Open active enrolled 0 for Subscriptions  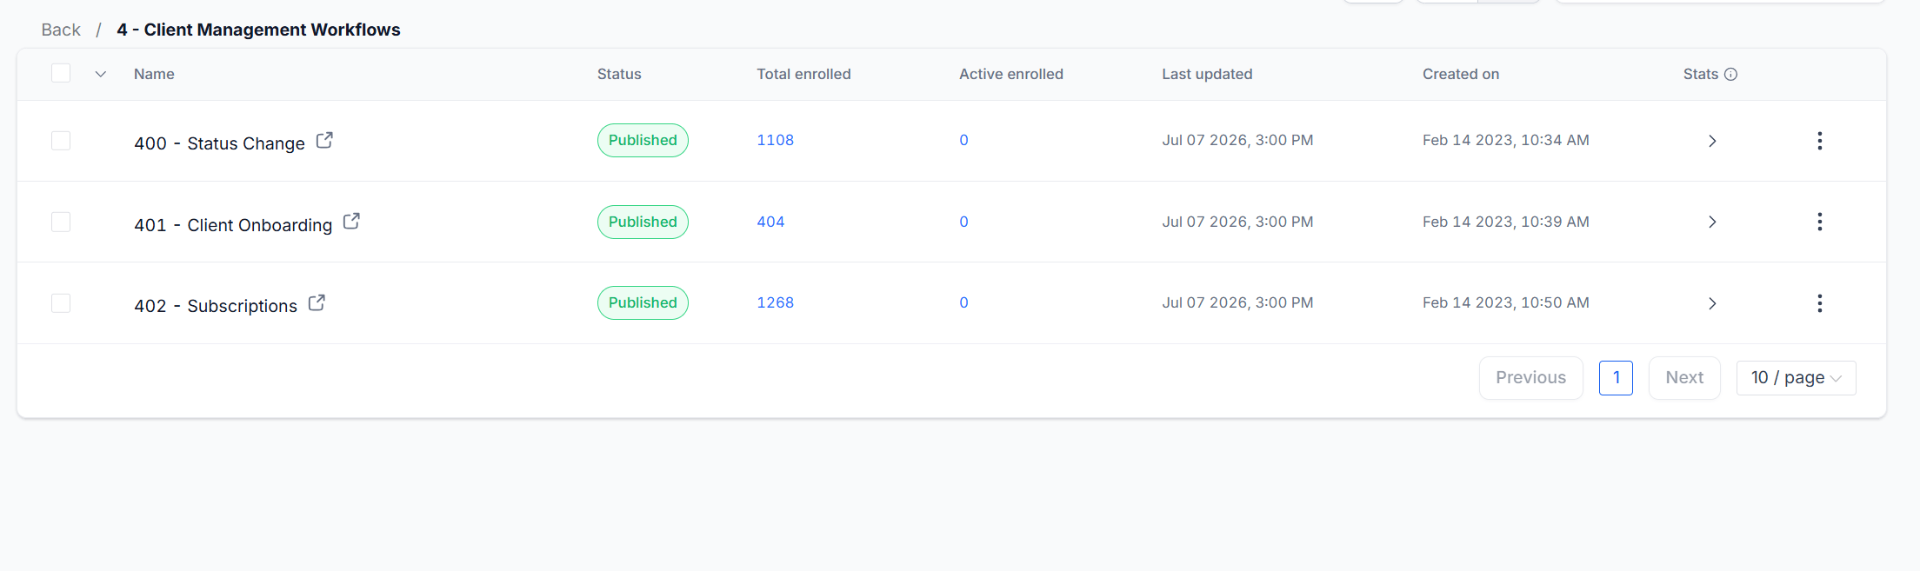pyautogui.click(x=964, y=303)
